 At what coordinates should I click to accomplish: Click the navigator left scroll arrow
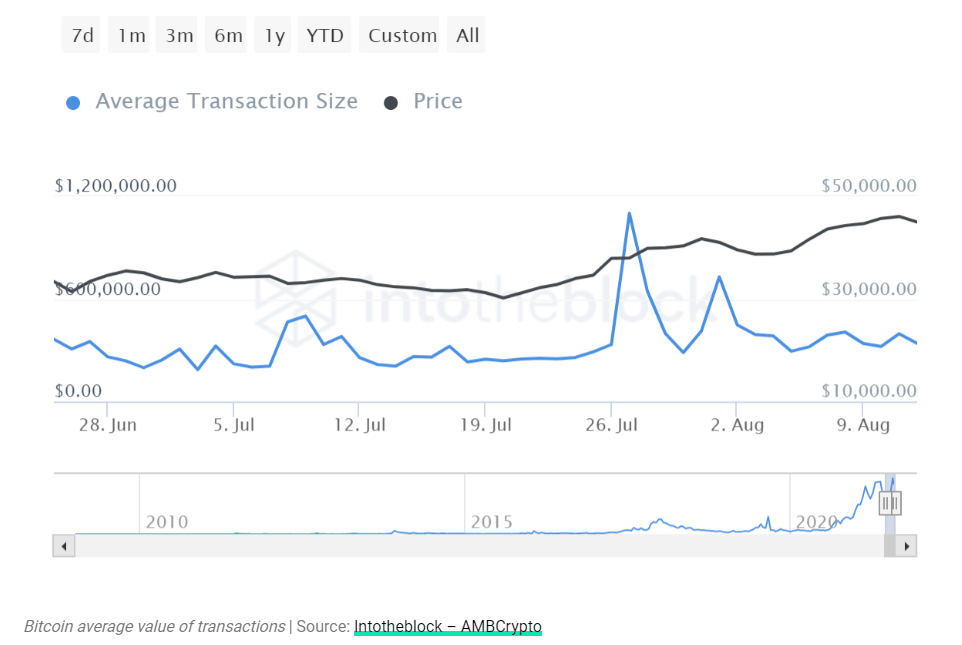[x=64, y=546]
